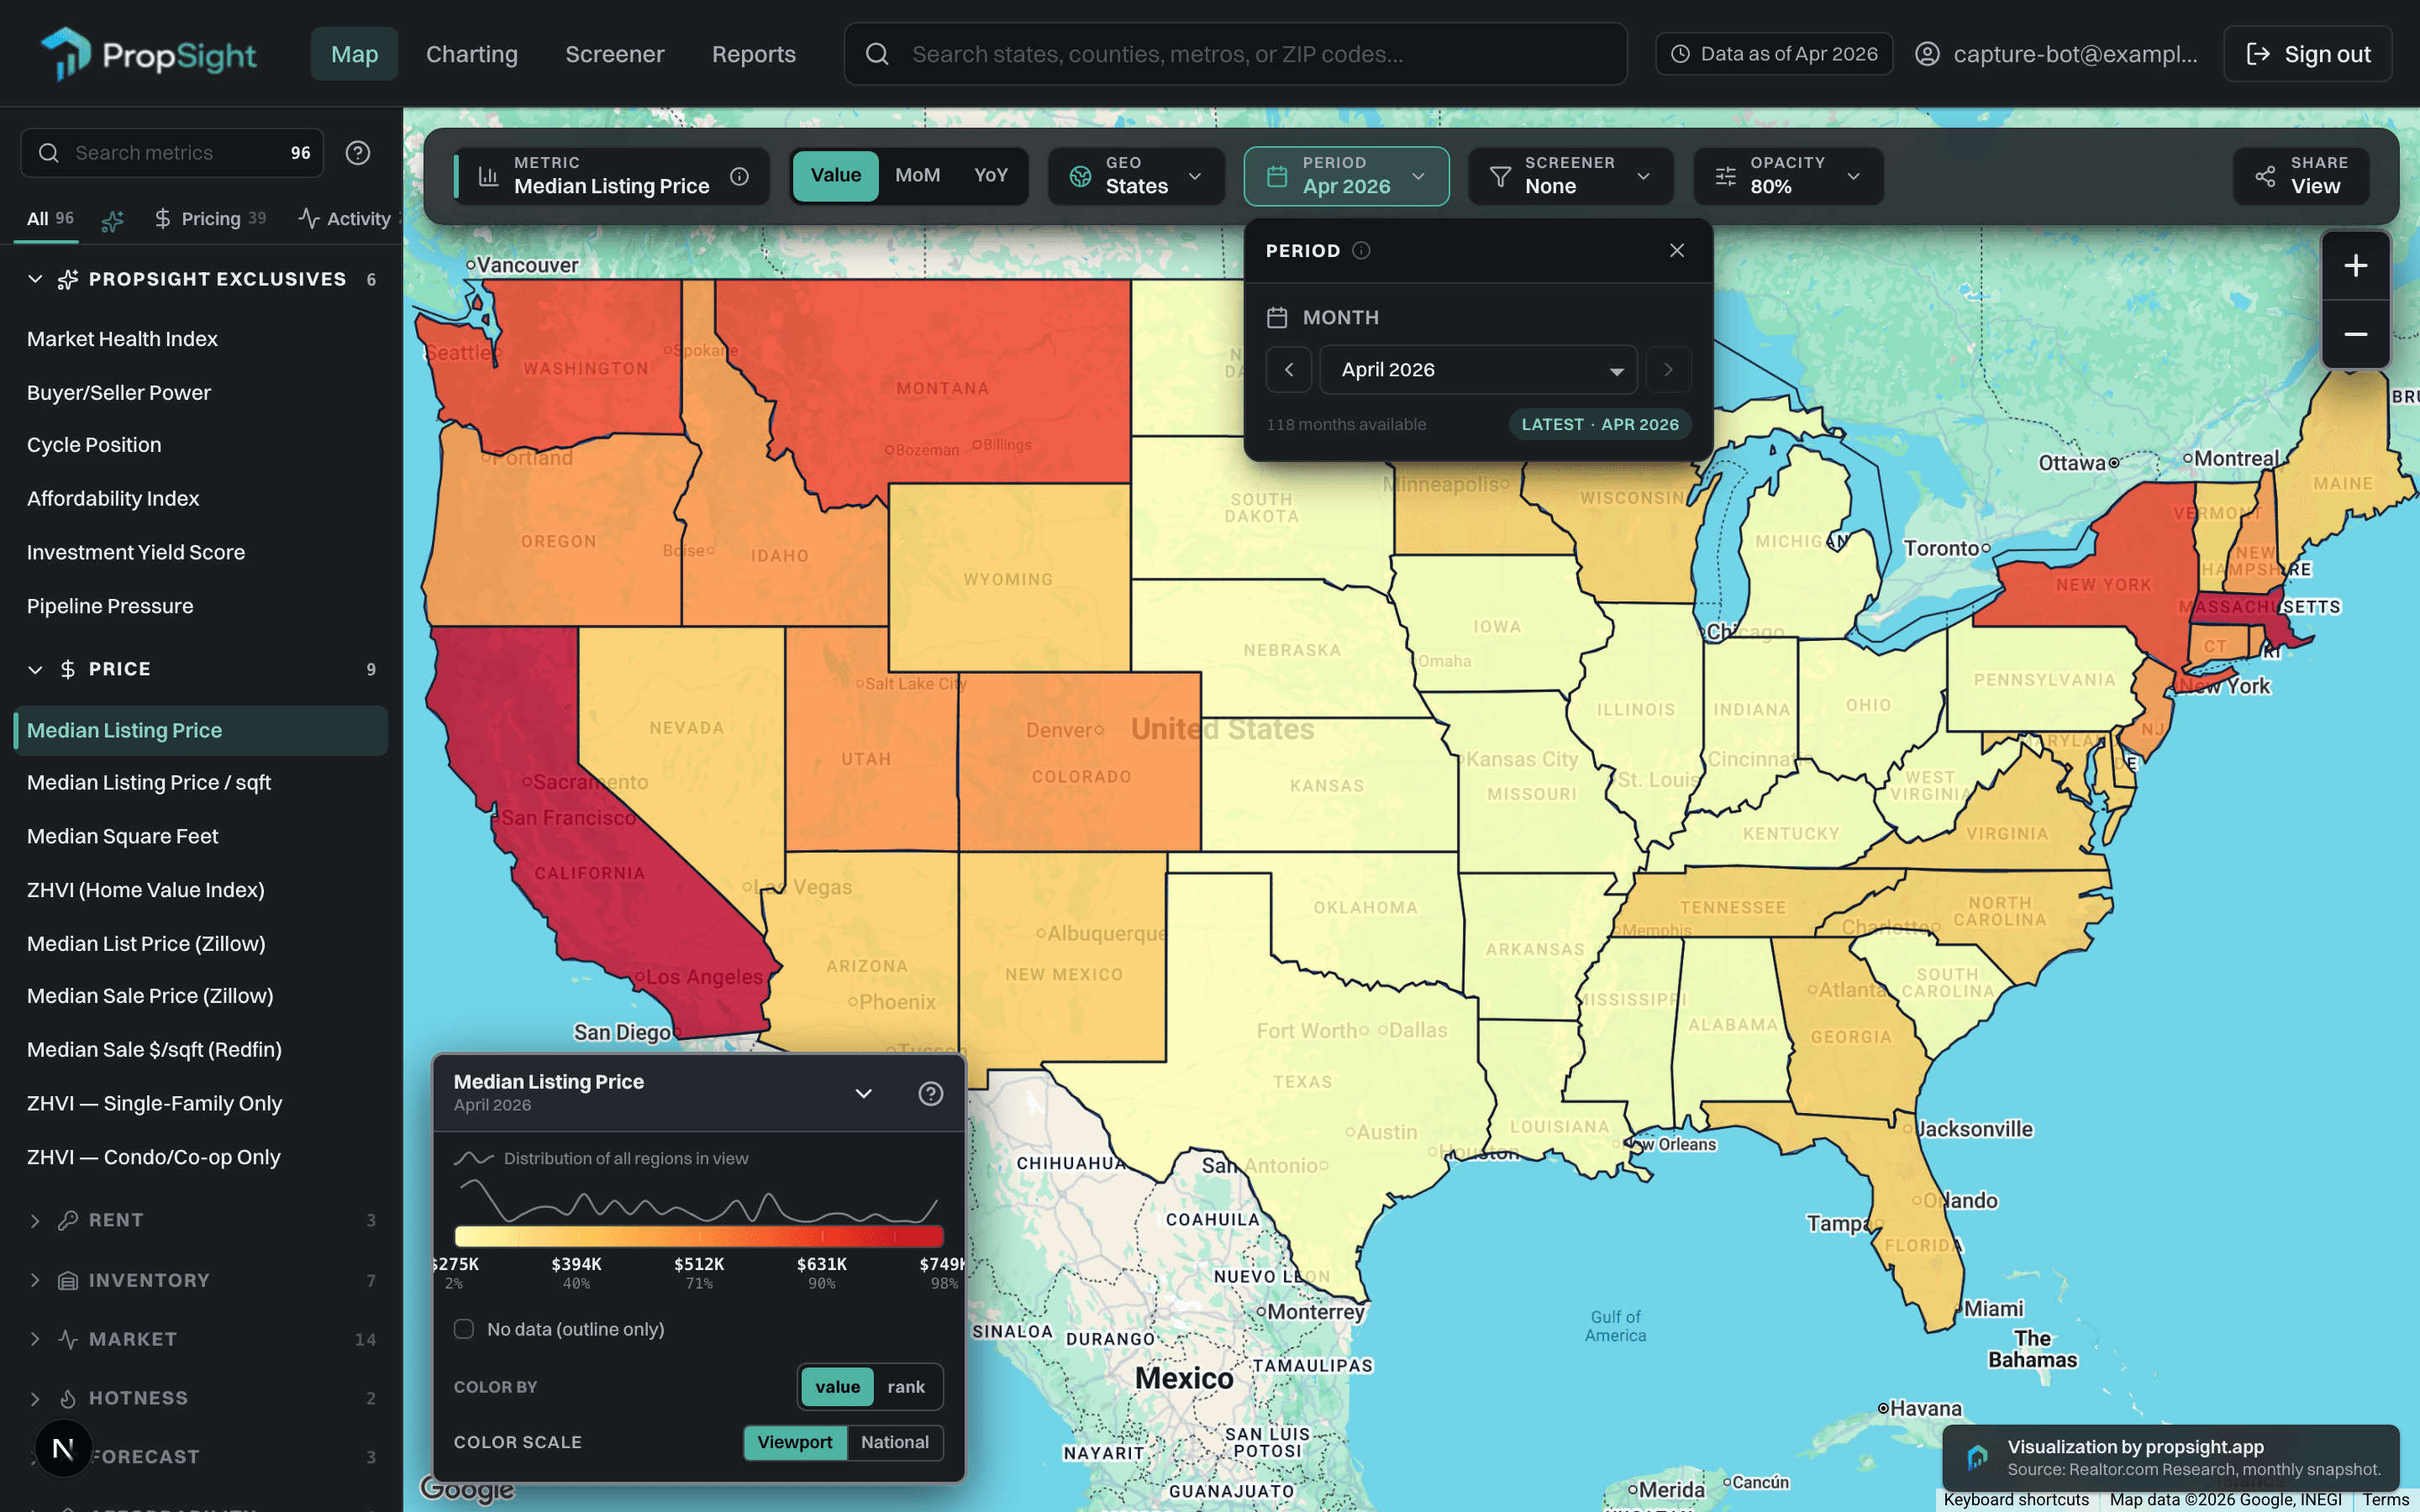Open the Opacity 80% dropdown
Image resolution: width=2420 pixels, height=1512 pixels.
point(1788,177)
